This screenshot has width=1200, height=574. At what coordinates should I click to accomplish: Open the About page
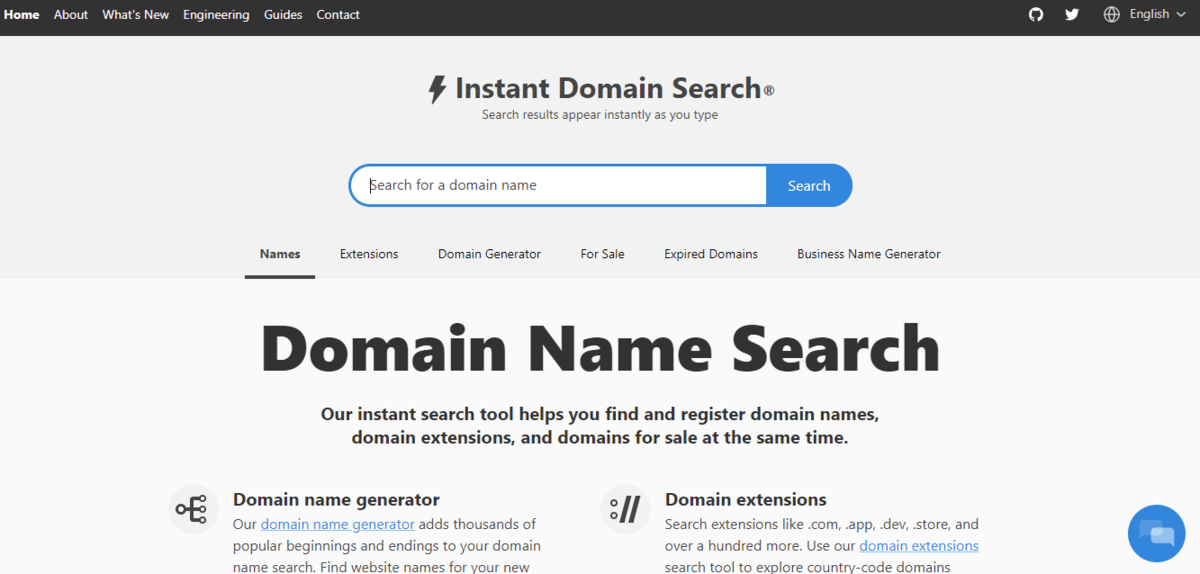click(71, 15)
